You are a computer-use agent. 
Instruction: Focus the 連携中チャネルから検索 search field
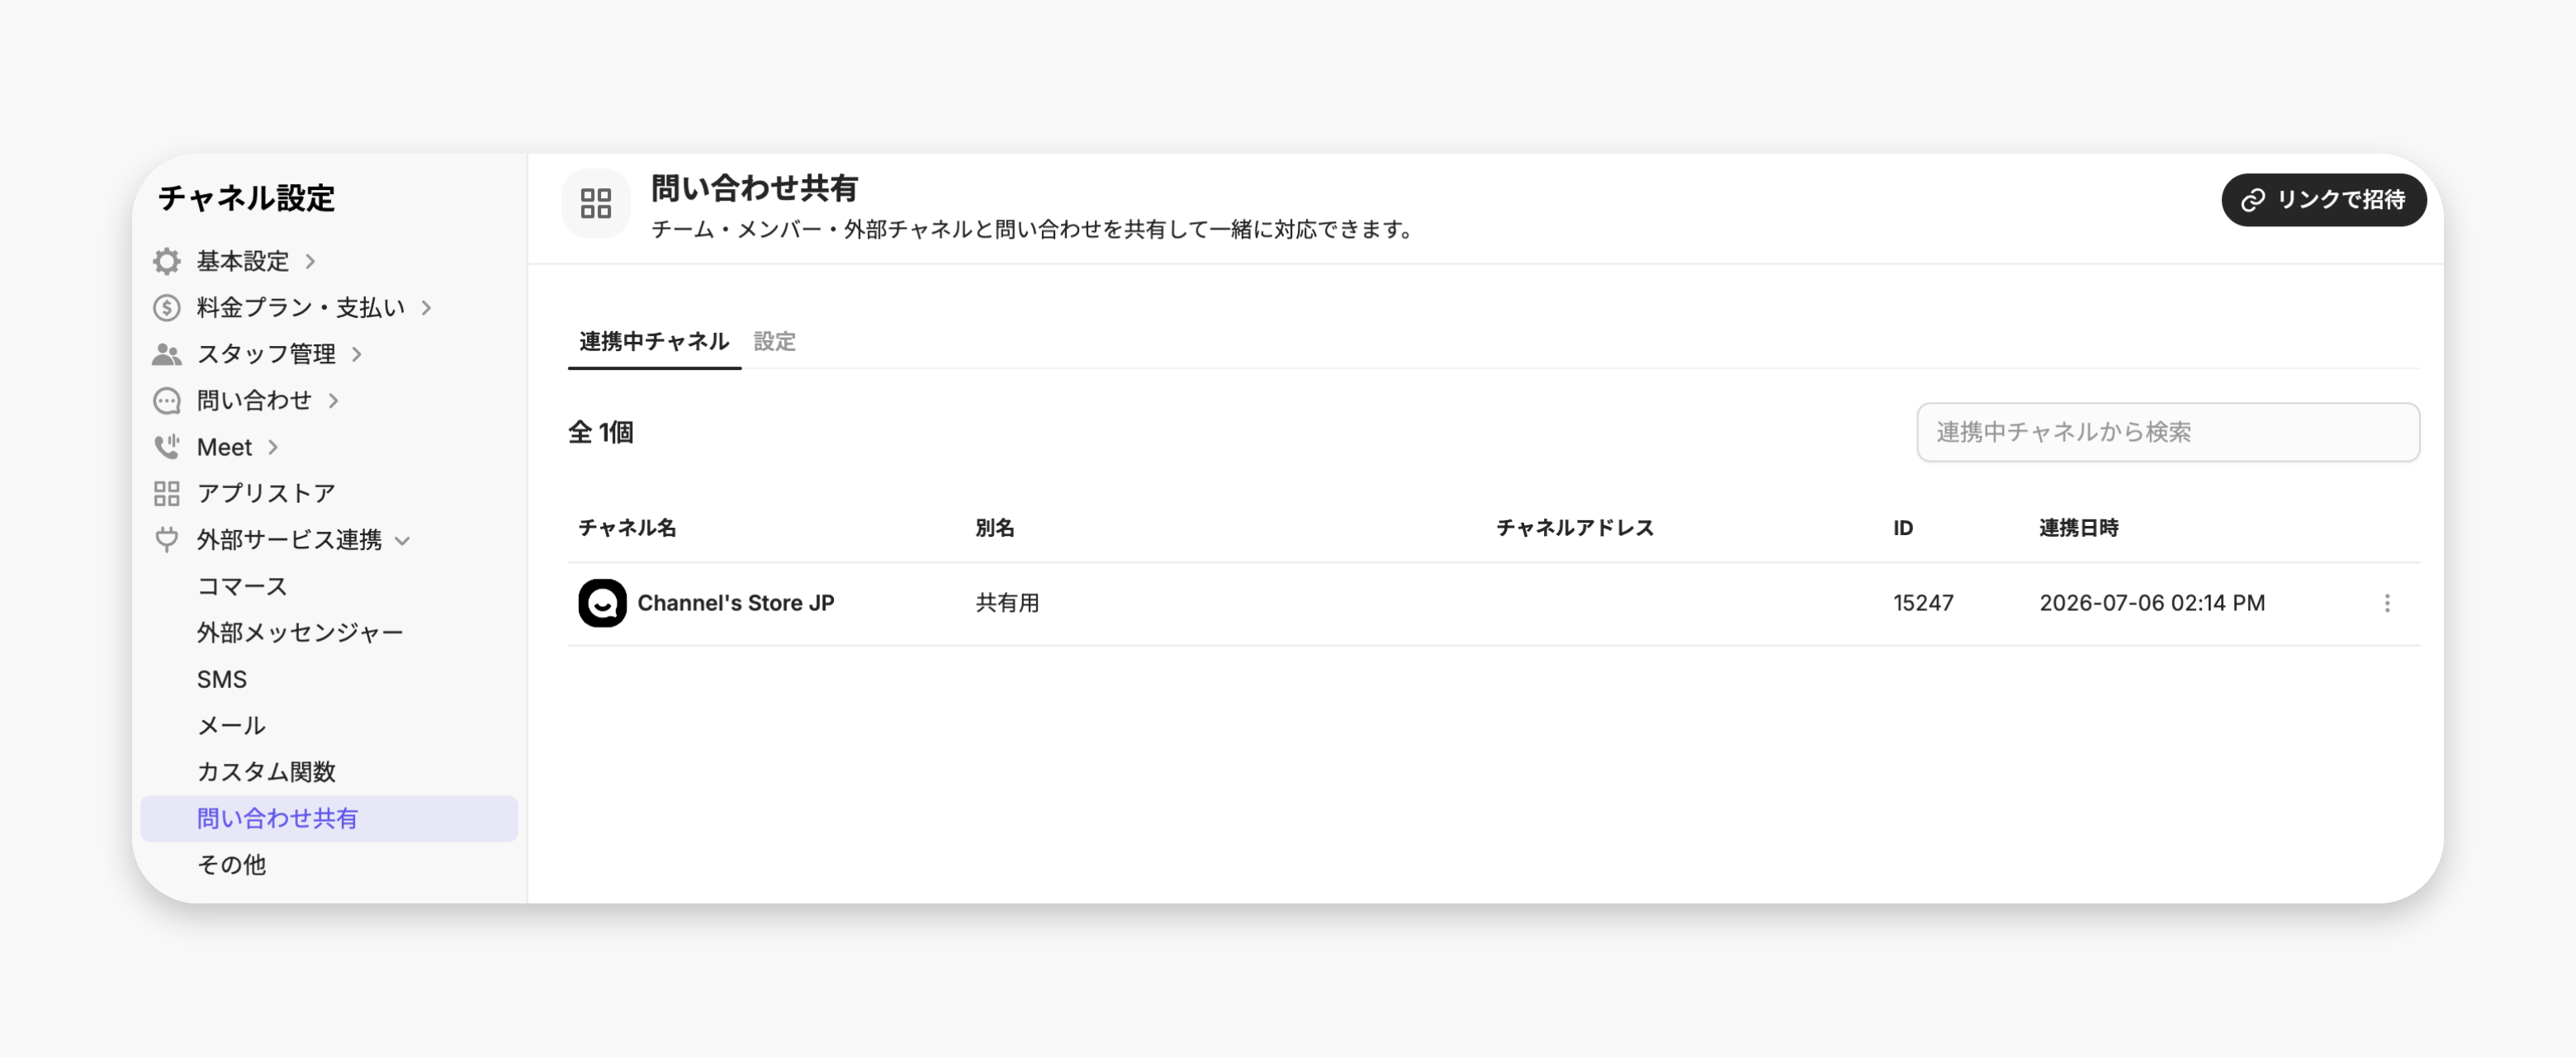[2168, 432]
